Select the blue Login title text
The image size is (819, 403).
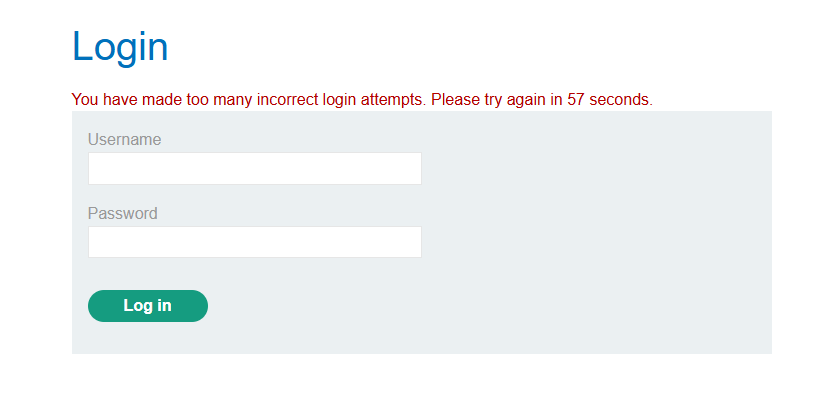pyautogui.click(x=120, y=47)
